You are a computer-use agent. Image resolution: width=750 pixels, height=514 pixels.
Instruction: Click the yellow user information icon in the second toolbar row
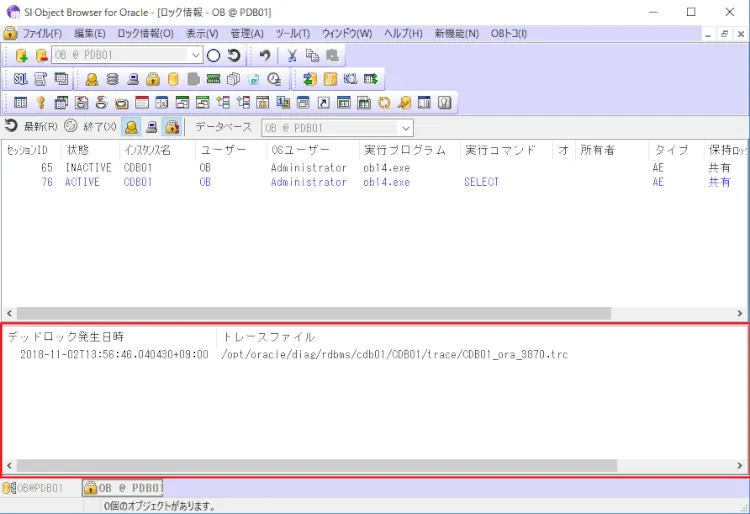(x=92, y=79)
